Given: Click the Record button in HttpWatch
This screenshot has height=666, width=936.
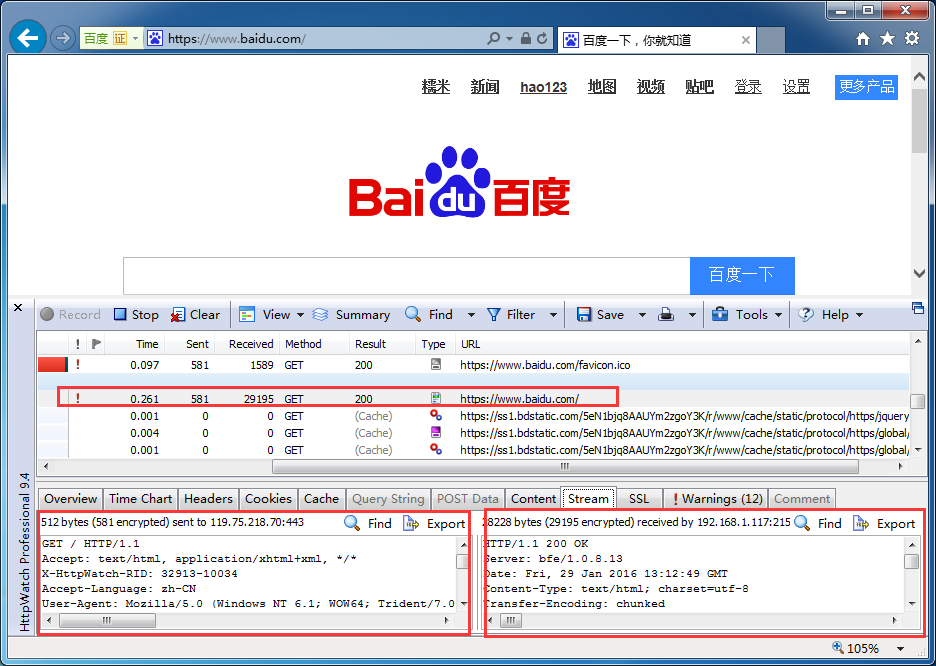Looking at the screenshot, I should coord(70,314).
